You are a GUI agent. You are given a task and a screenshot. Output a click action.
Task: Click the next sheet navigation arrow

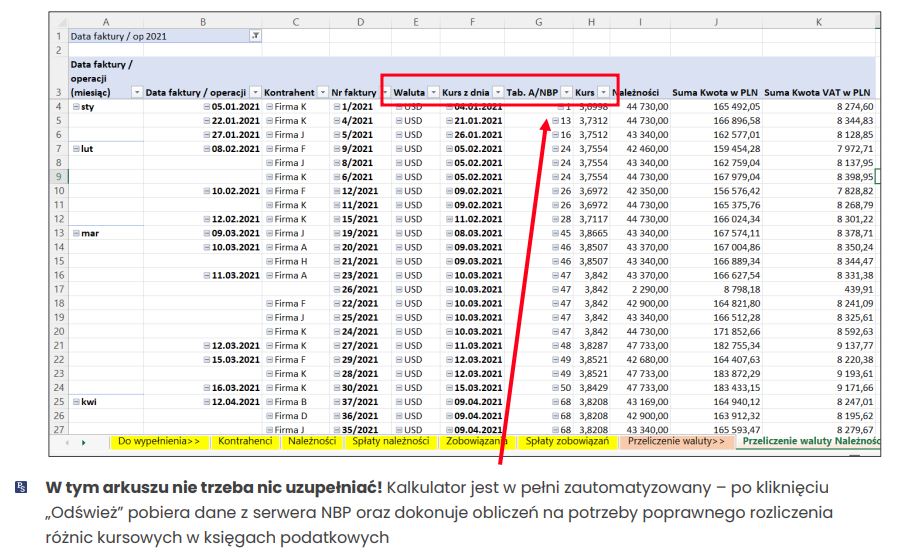84,441
